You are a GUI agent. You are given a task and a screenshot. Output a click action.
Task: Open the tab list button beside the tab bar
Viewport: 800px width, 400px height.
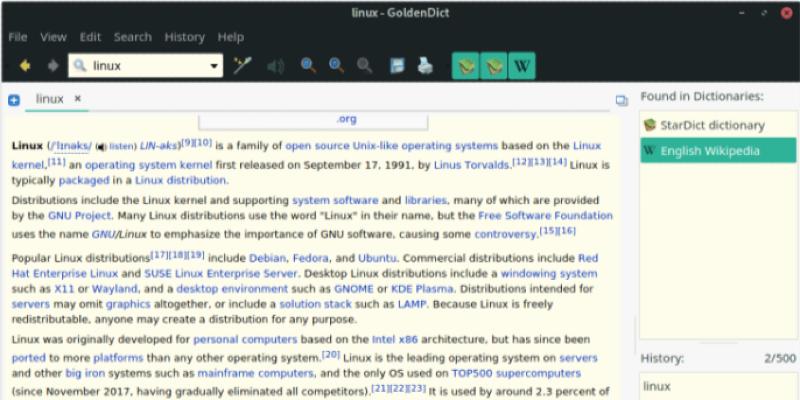point(621,100)
